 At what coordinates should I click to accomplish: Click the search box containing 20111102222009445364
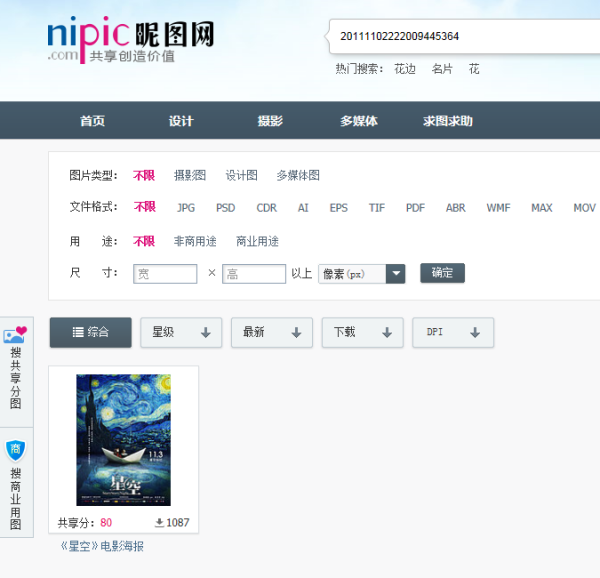(x=465, y=36)
